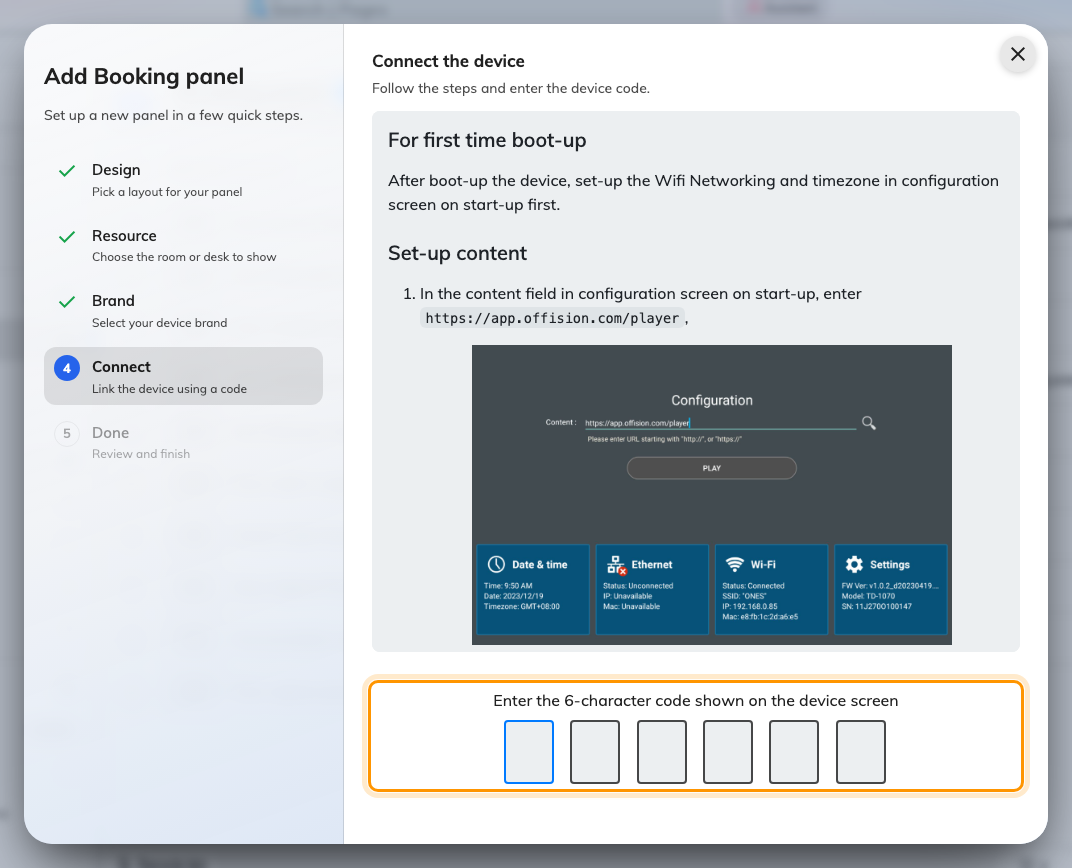Click the step 5 number badge
This screenshot has height=868, width=1072.
point(67,433)
